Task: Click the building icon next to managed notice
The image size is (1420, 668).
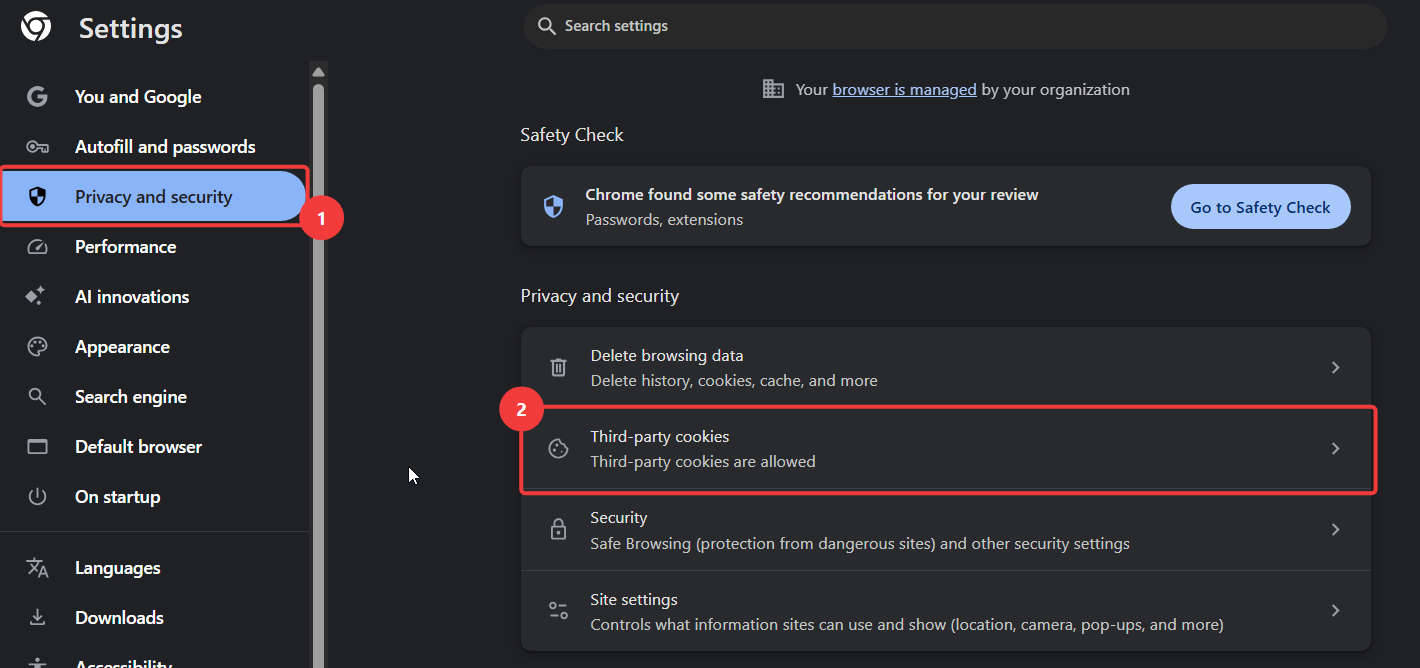Action: coord(773,89)
